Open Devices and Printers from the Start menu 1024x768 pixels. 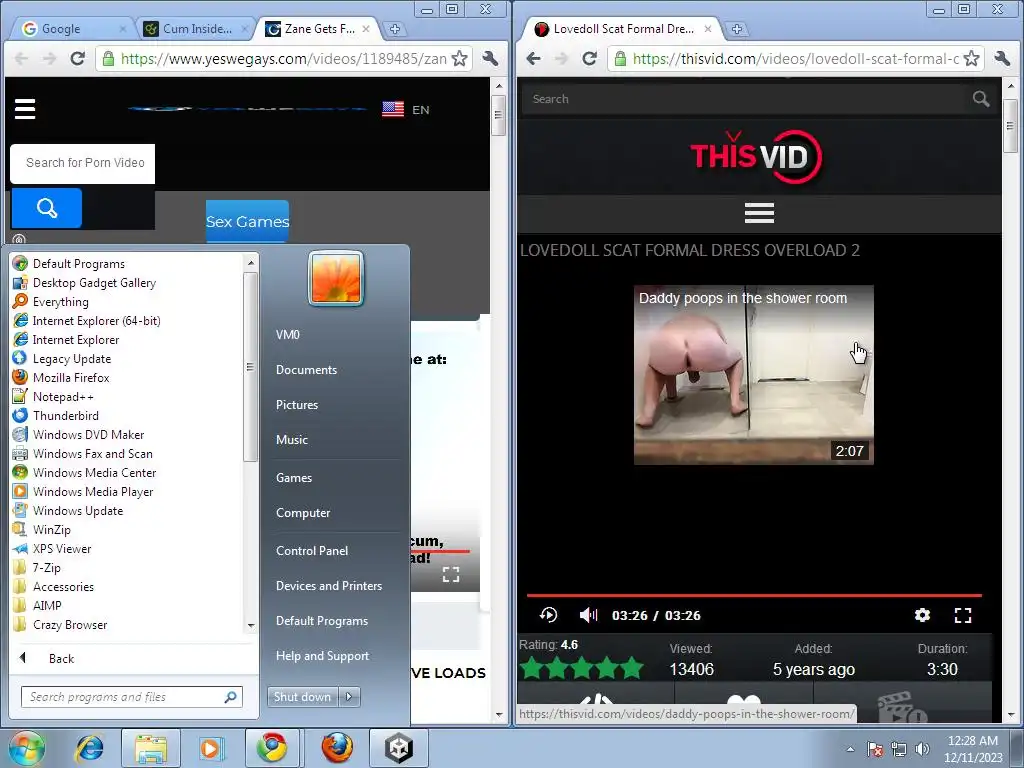328,586
